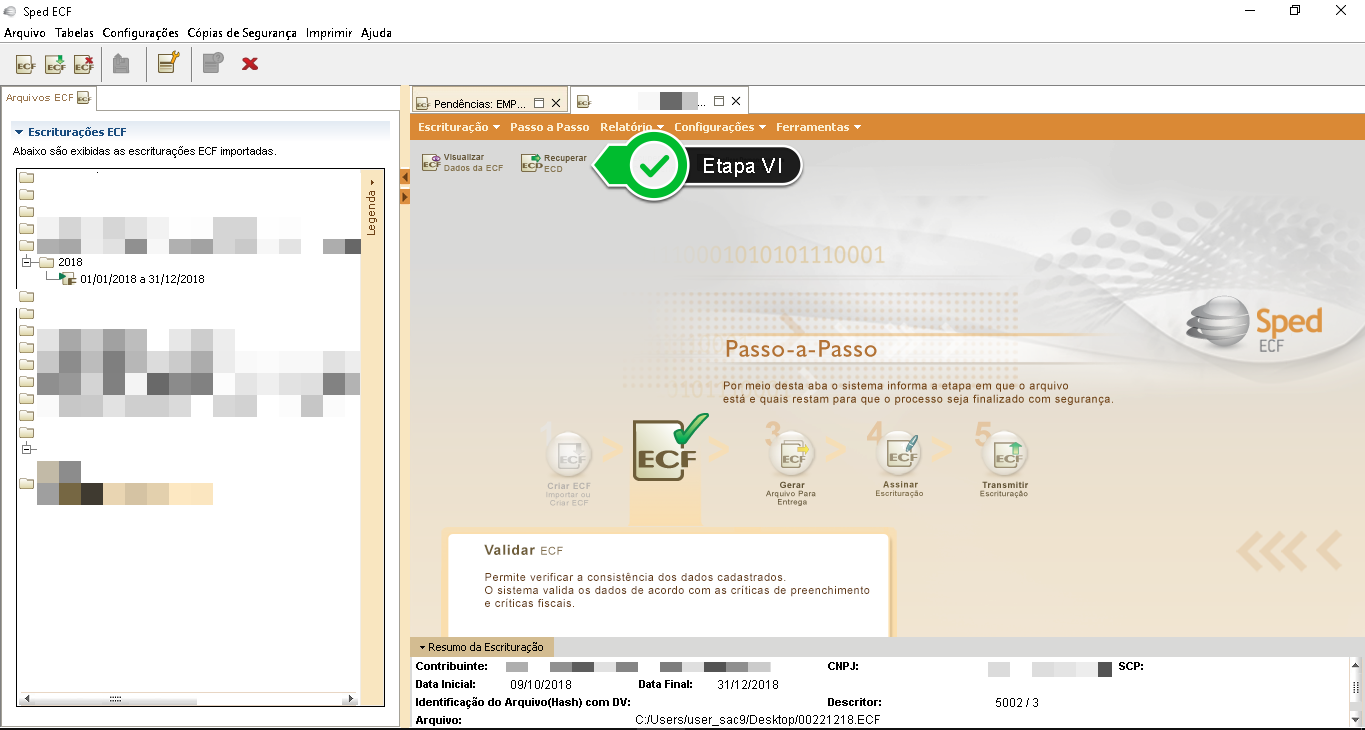Open the Escrituração dropdown menu
1365x730 pixels.
coord(459,127)
